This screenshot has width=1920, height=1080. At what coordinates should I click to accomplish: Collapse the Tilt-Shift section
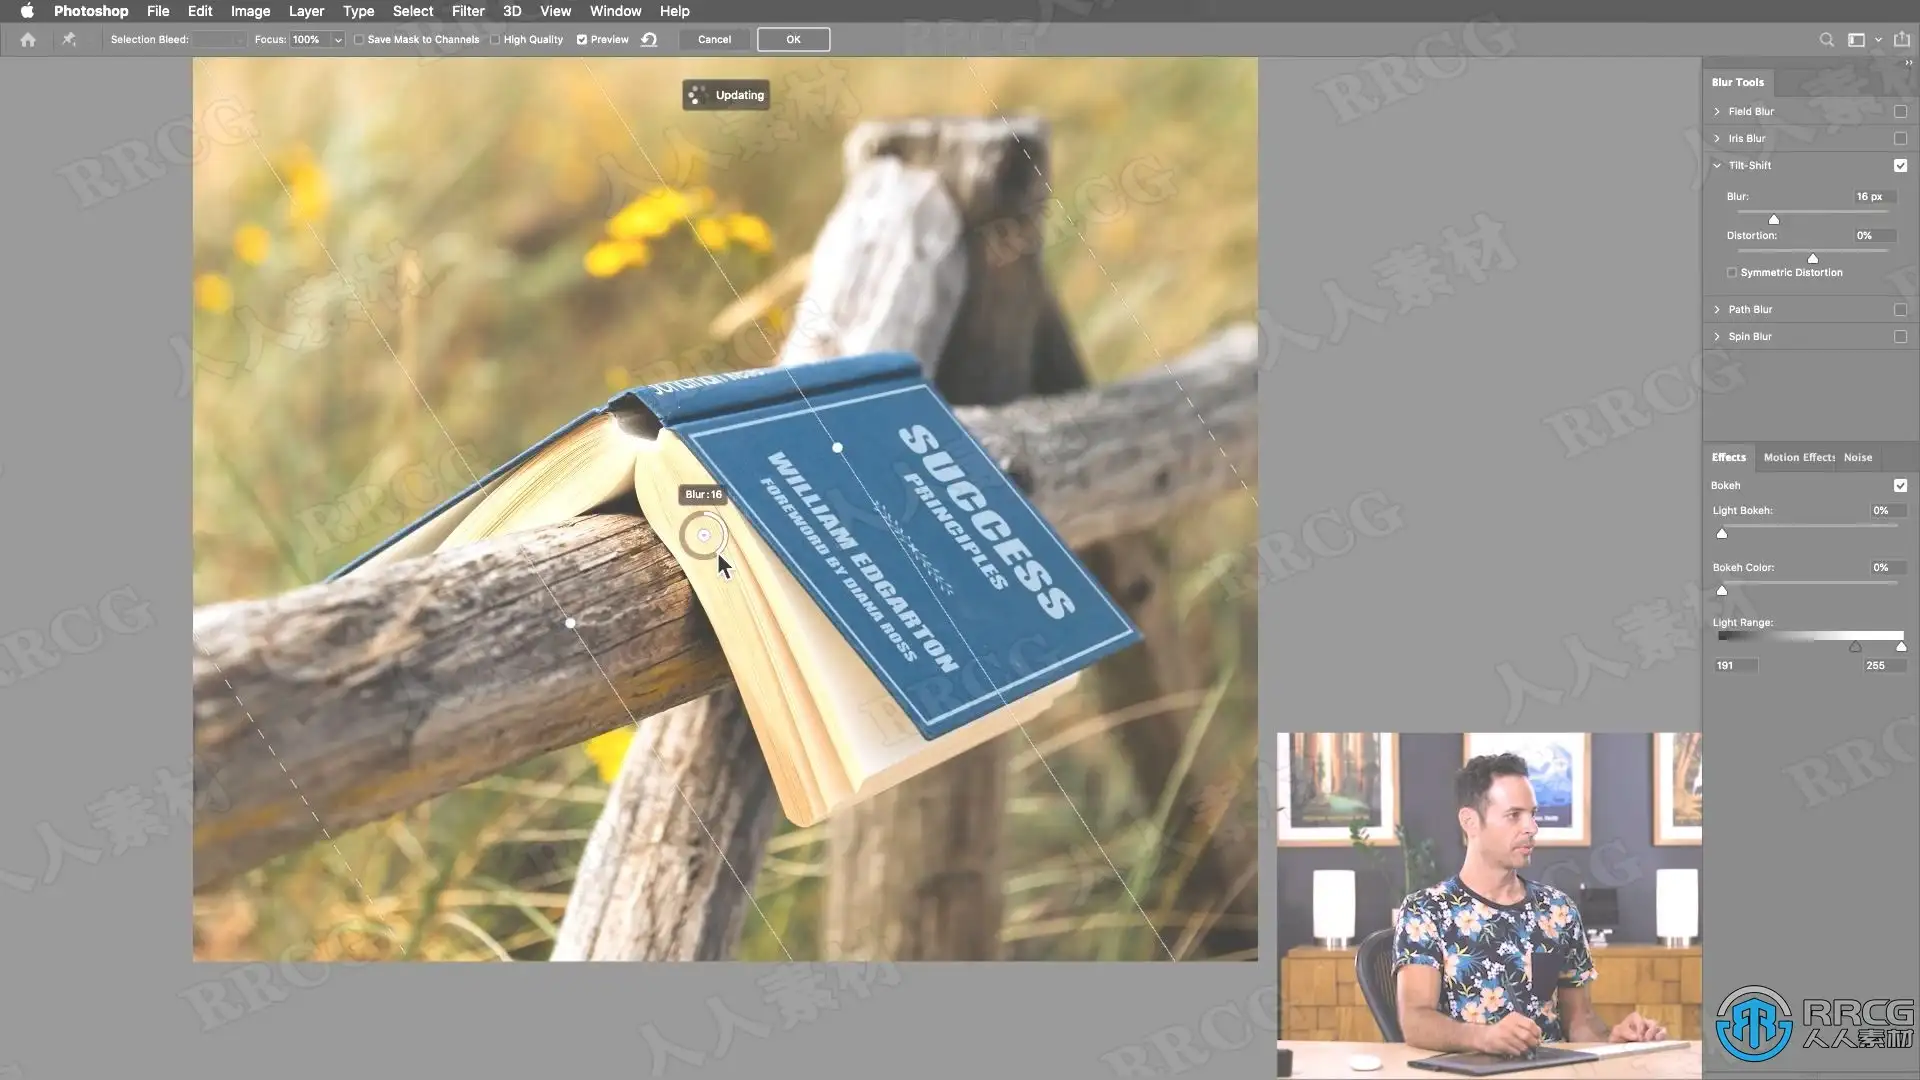[x=1717, y=166]
